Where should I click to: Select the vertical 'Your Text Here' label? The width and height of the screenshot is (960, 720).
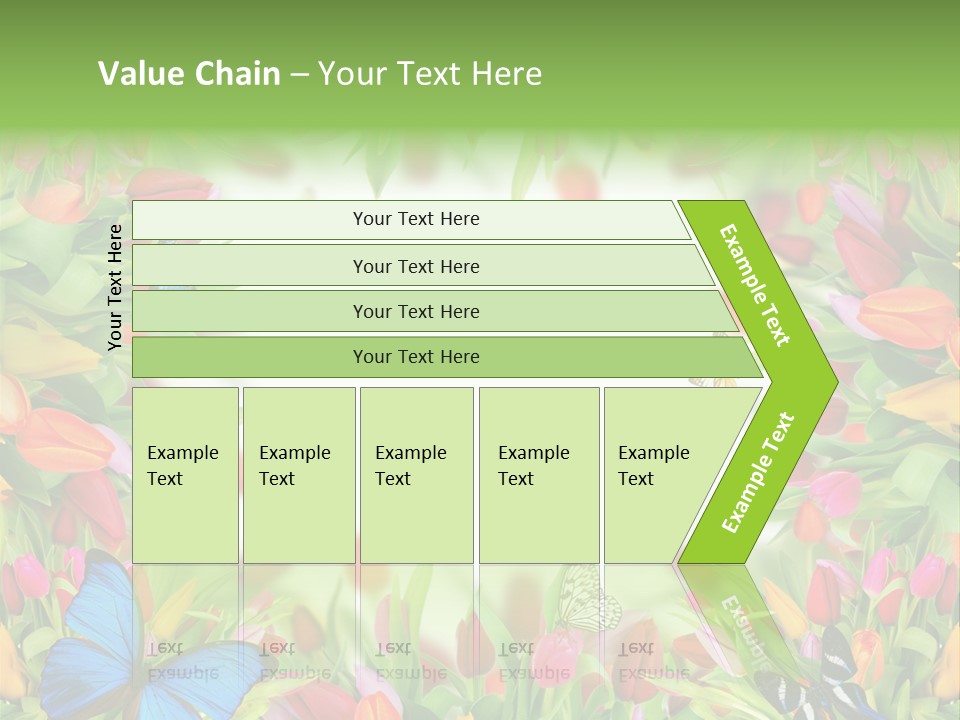(114, 287)
